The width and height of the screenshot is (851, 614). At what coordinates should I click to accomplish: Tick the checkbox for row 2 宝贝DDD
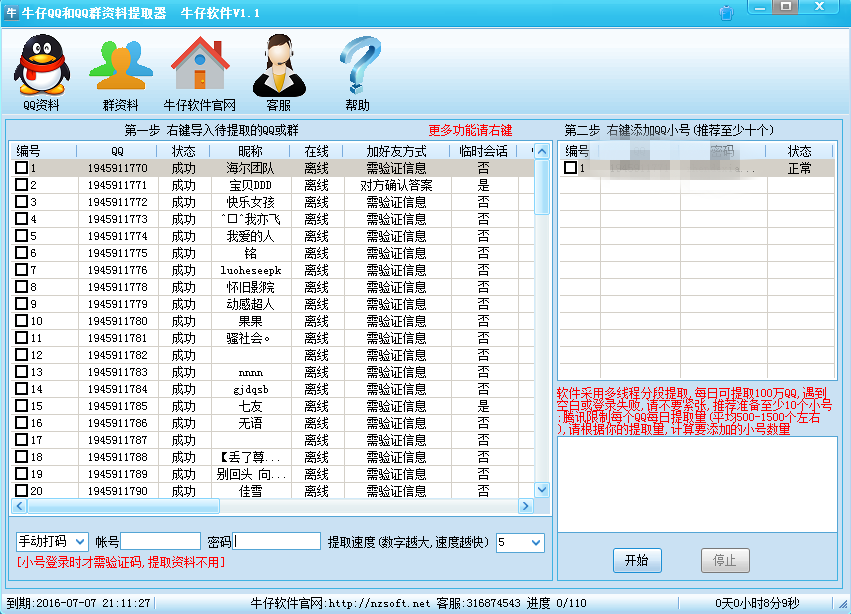(21, 185)
